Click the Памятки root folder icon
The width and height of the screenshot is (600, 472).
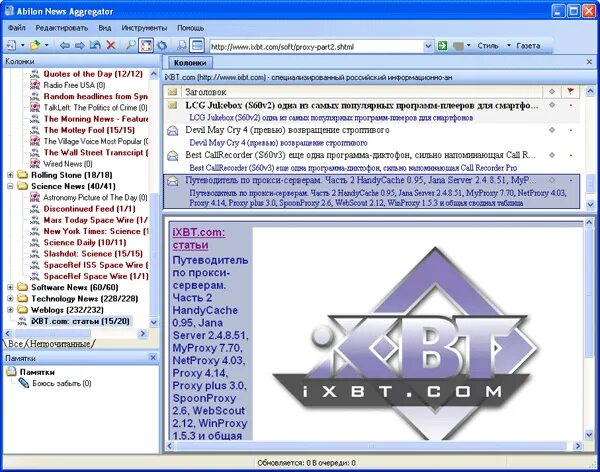[x=11, y=372]
